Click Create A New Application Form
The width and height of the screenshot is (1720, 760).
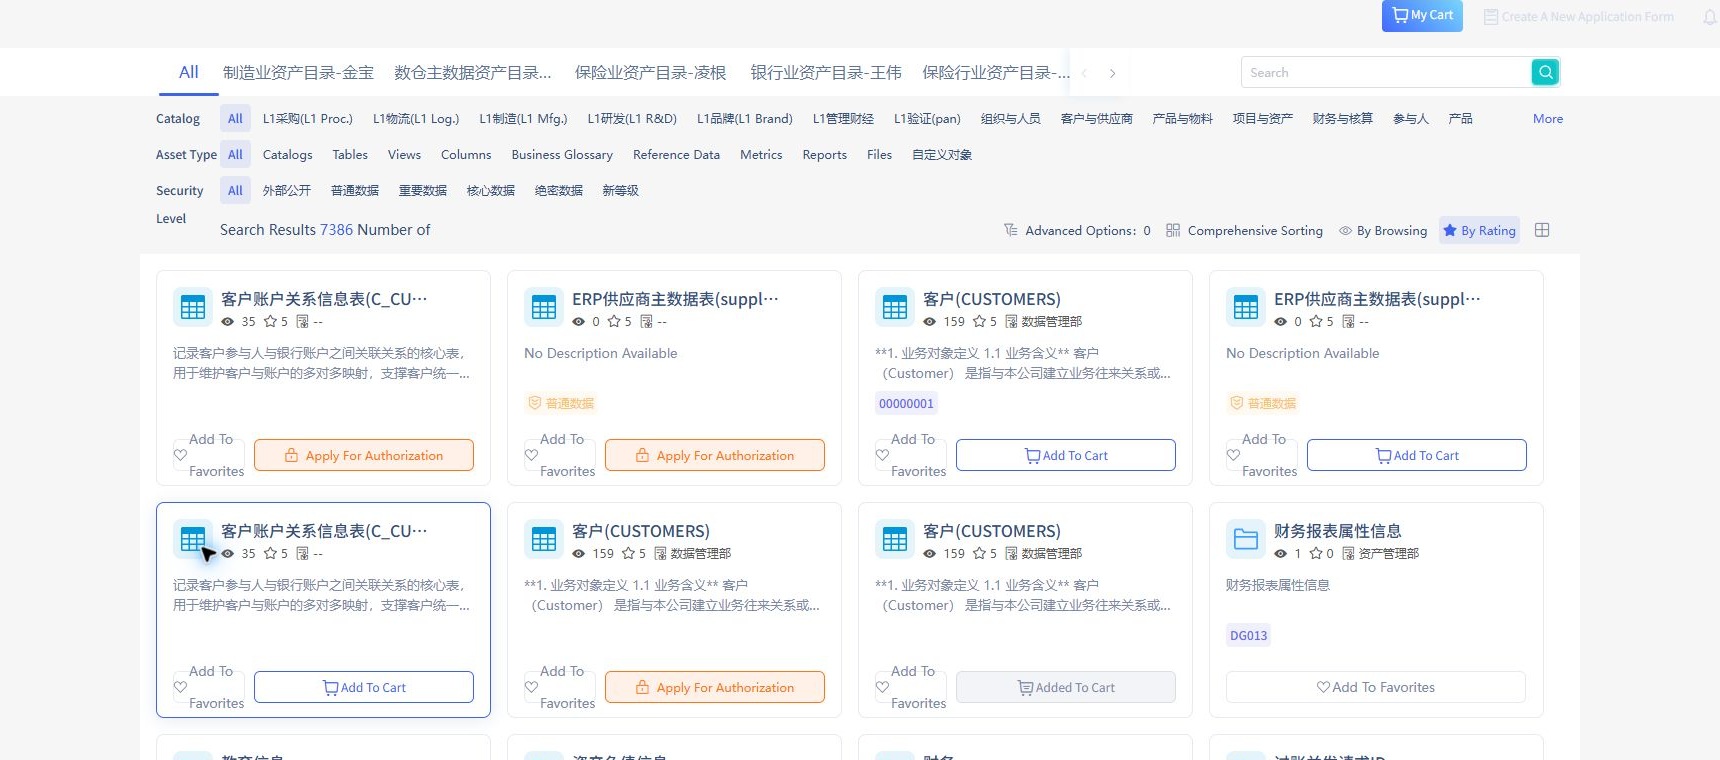point(1578,17)
